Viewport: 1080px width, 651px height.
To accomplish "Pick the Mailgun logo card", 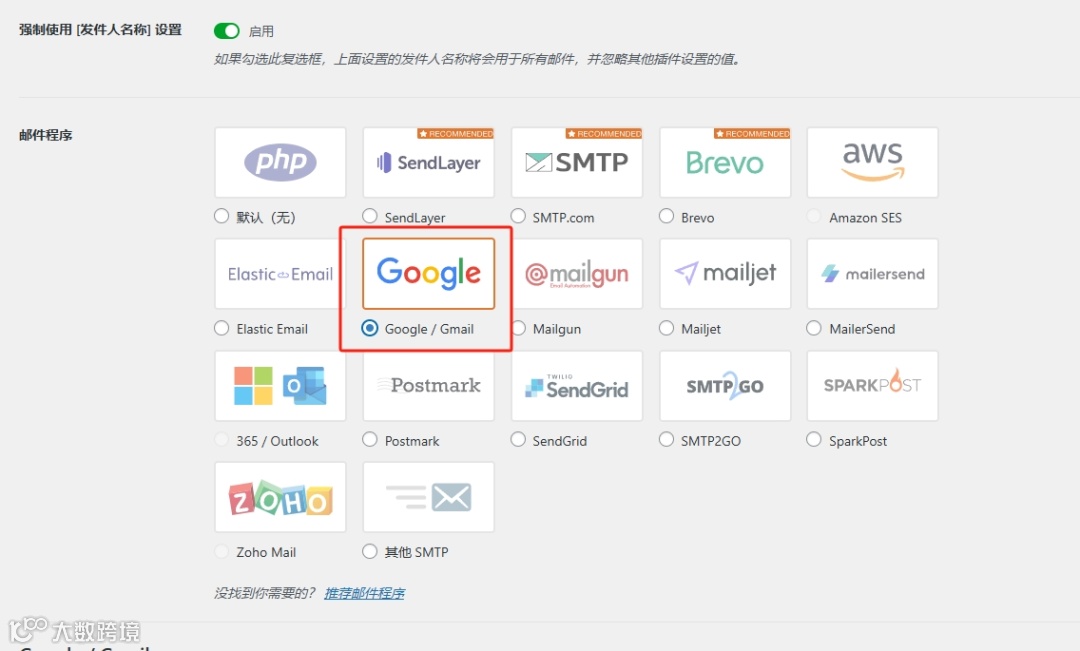I will click(577, 274).
